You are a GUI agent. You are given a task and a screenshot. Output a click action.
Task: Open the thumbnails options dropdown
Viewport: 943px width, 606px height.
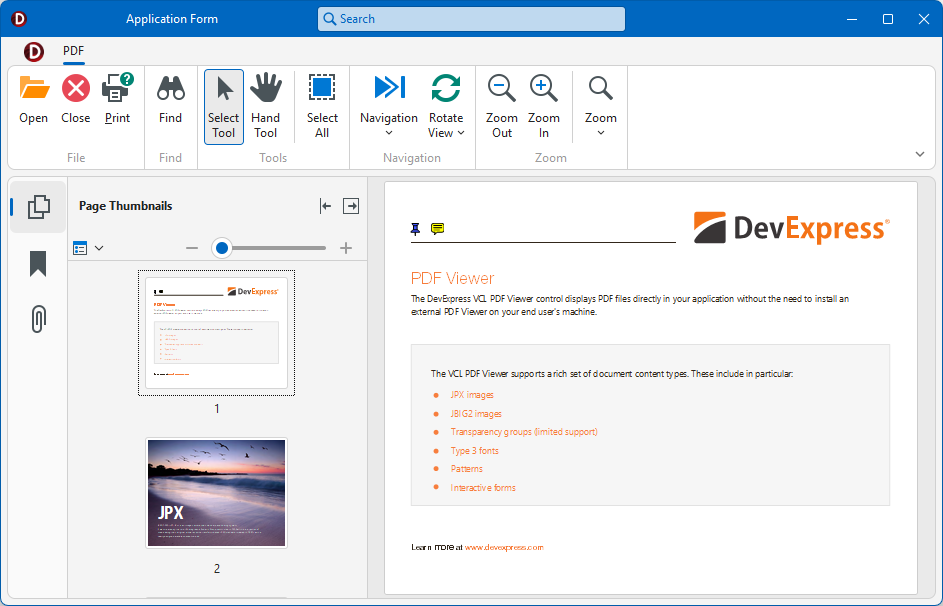[88, 248]
